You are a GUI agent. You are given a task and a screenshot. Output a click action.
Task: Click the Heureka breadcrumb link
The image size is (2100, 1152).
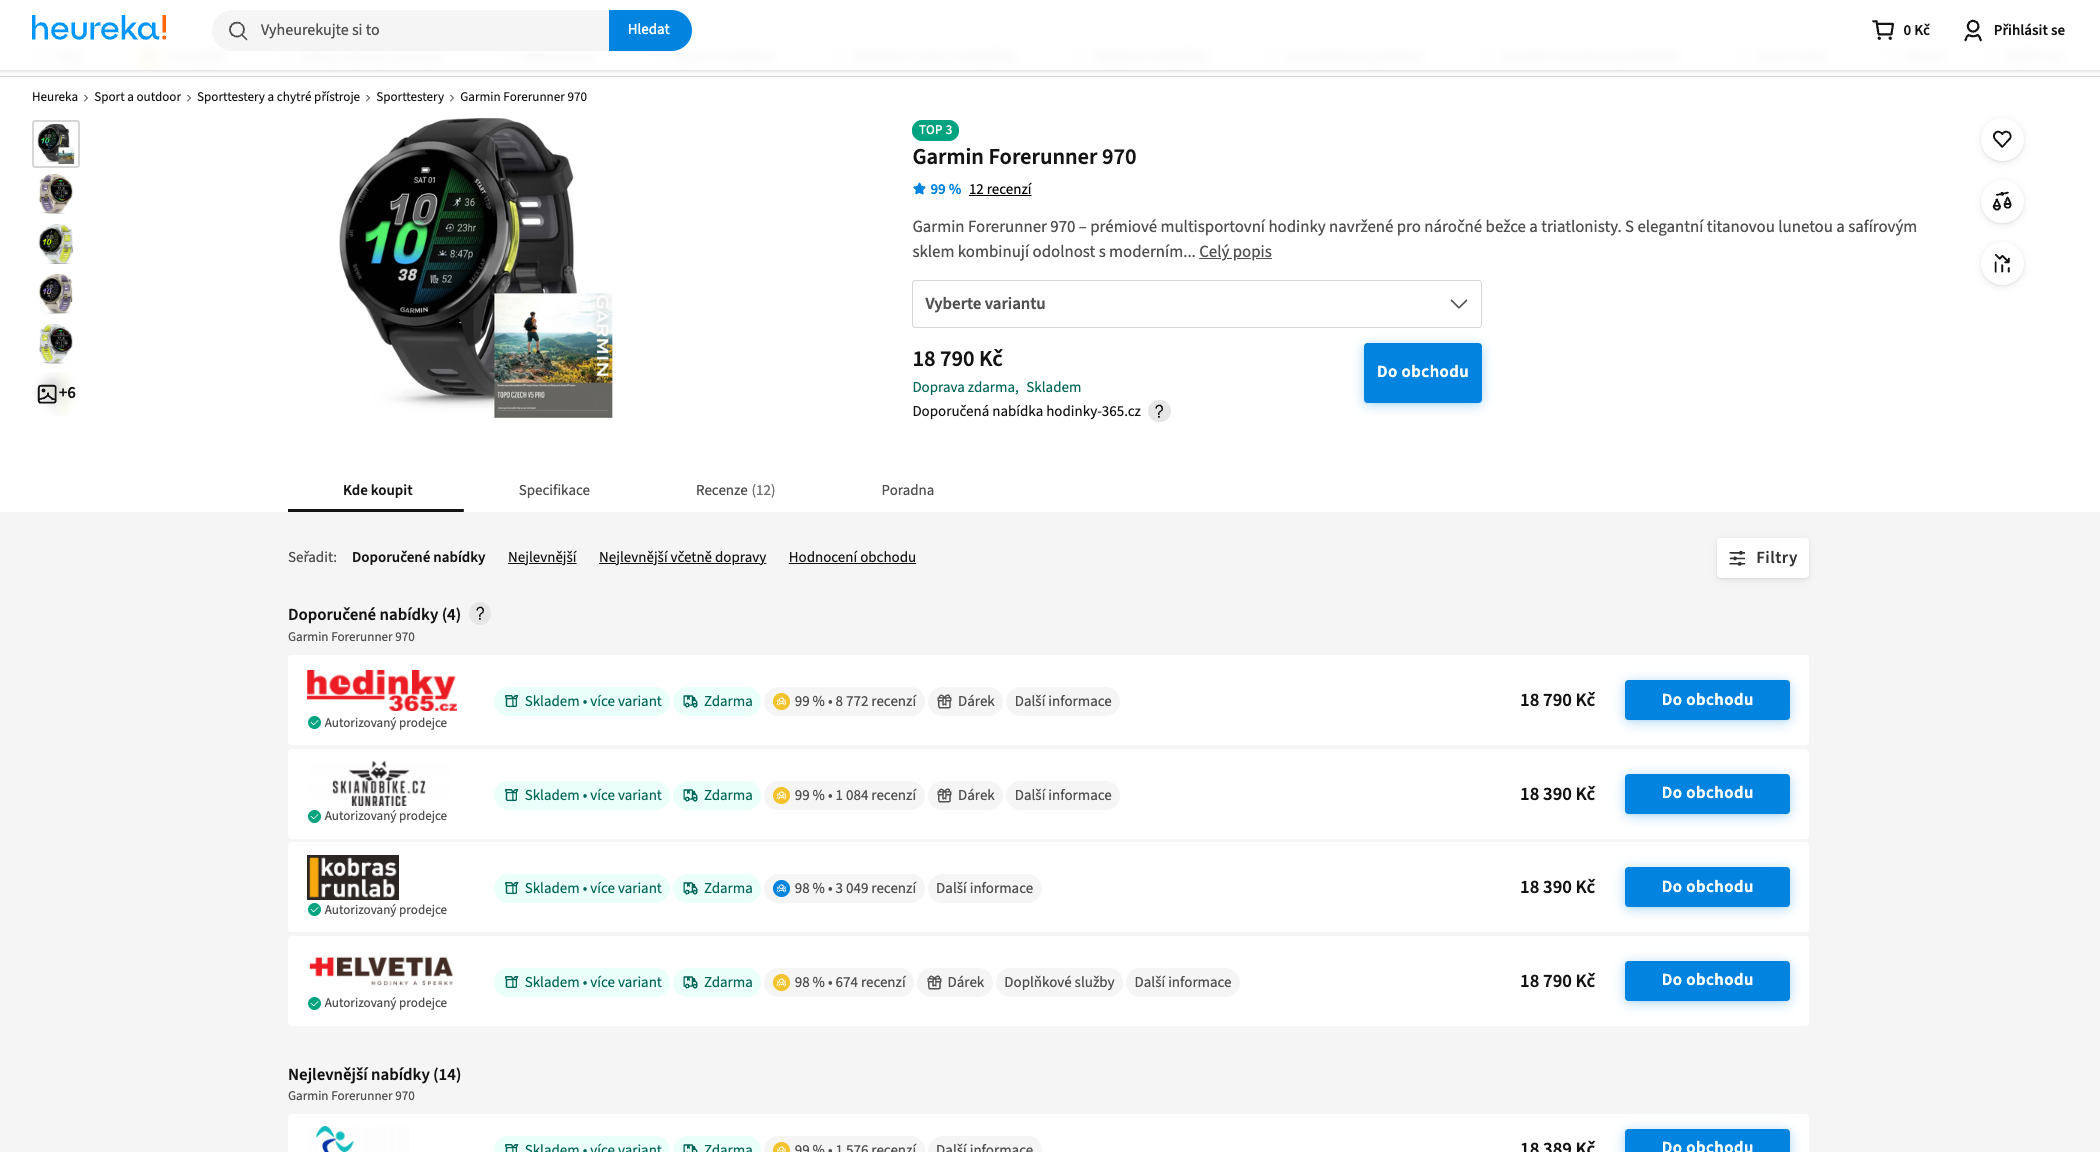[55, 97]
